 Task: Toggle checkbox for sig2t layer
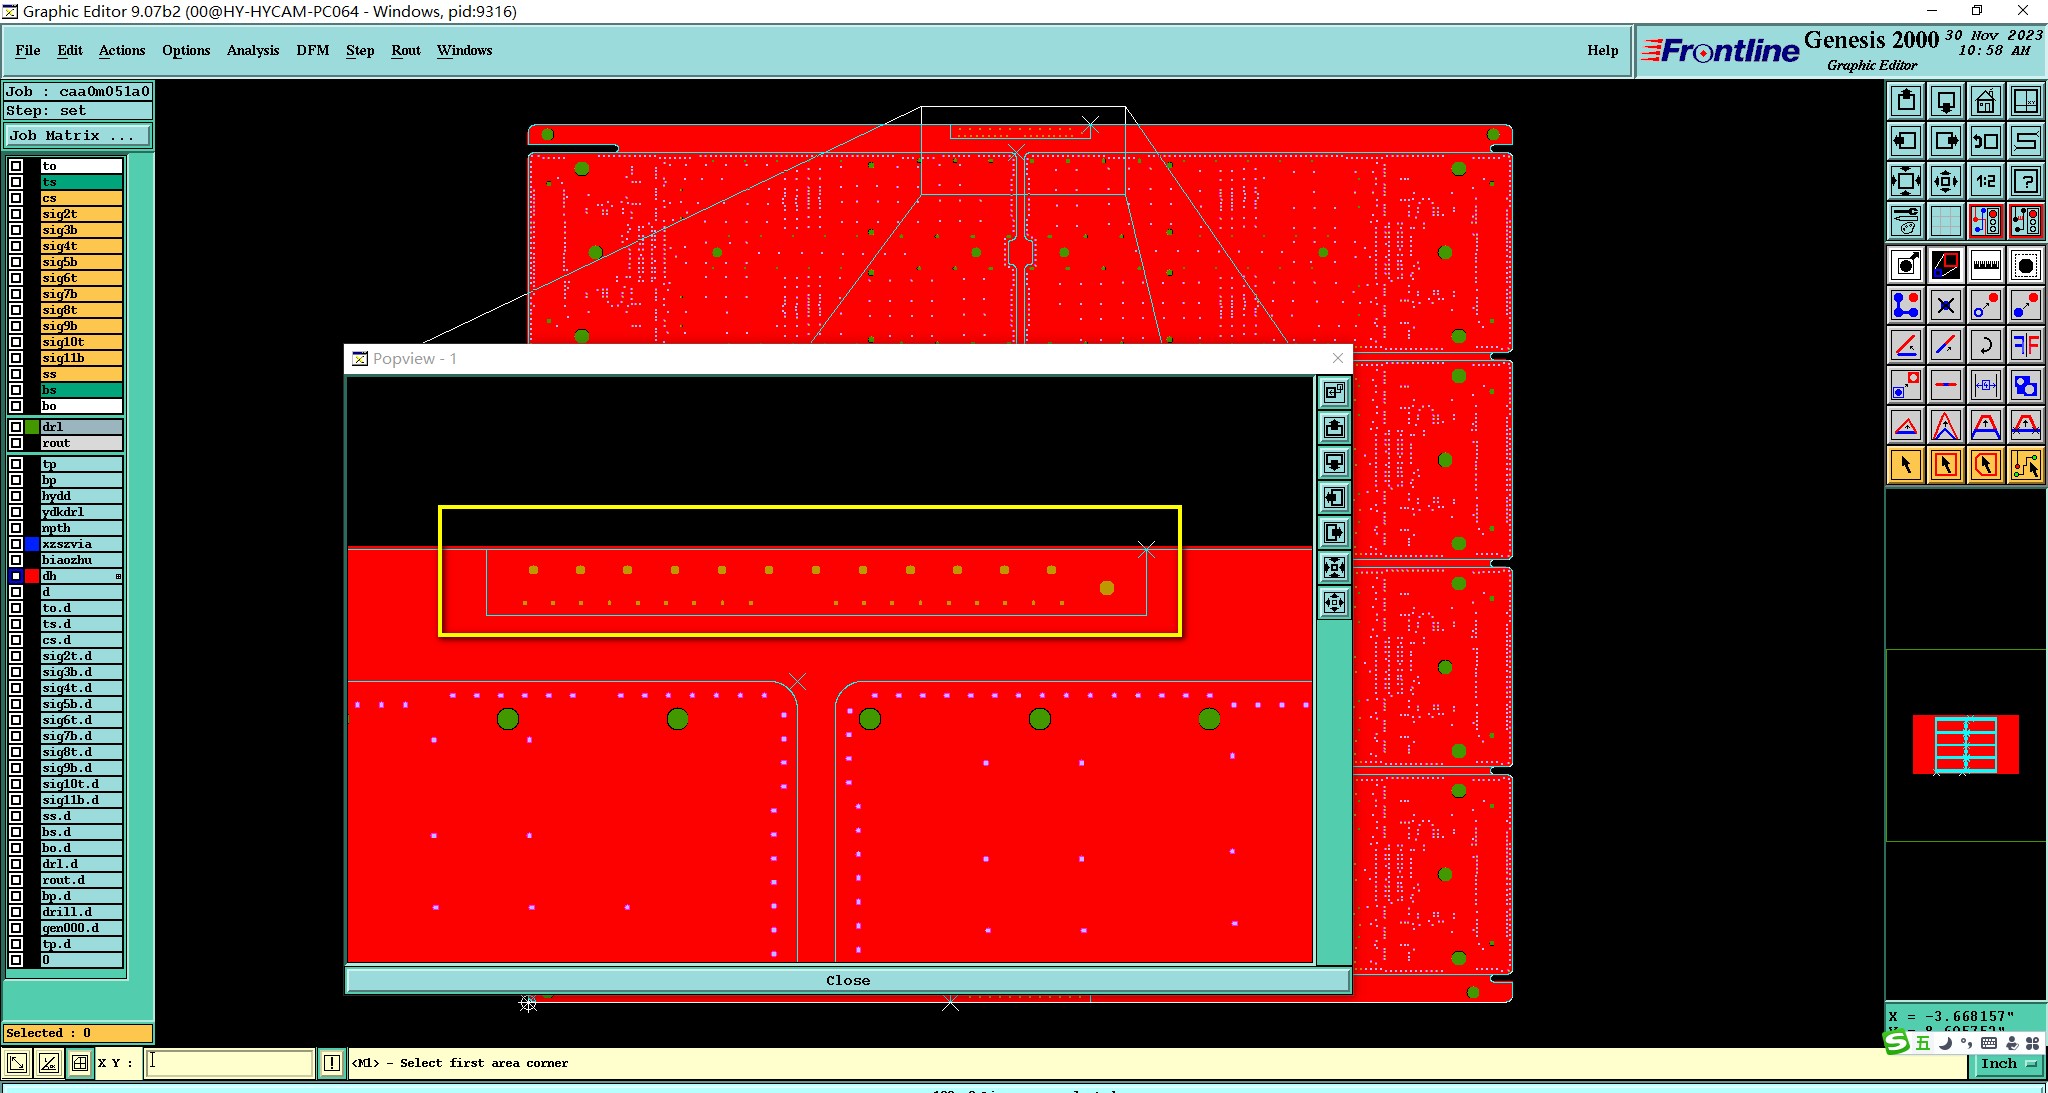point(16,214)
